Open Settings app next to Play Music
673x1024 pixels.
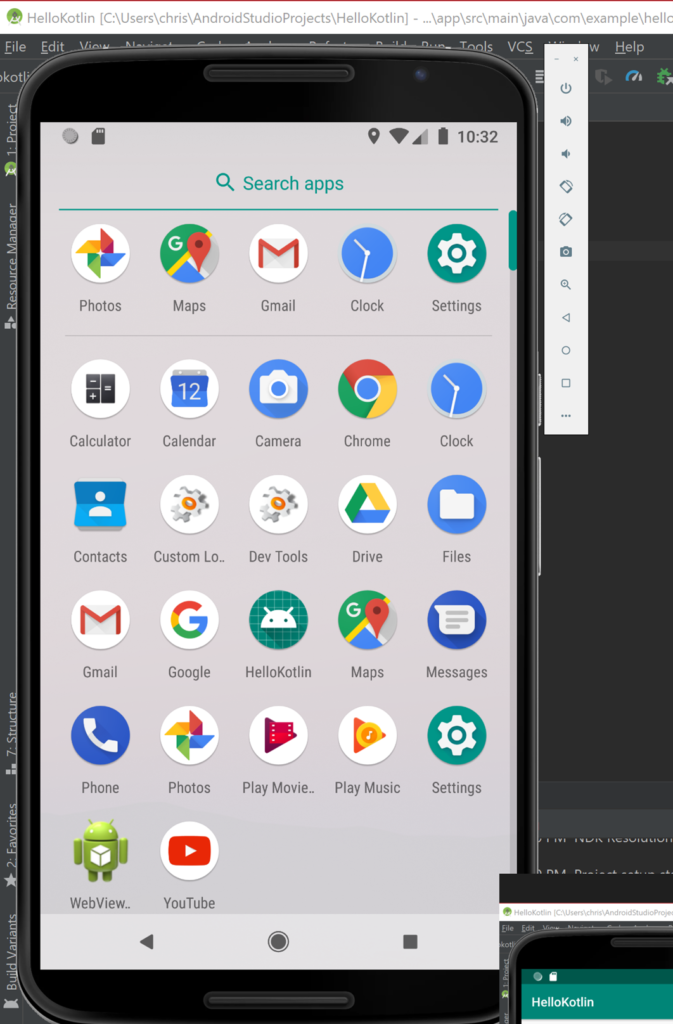(456, 735)
